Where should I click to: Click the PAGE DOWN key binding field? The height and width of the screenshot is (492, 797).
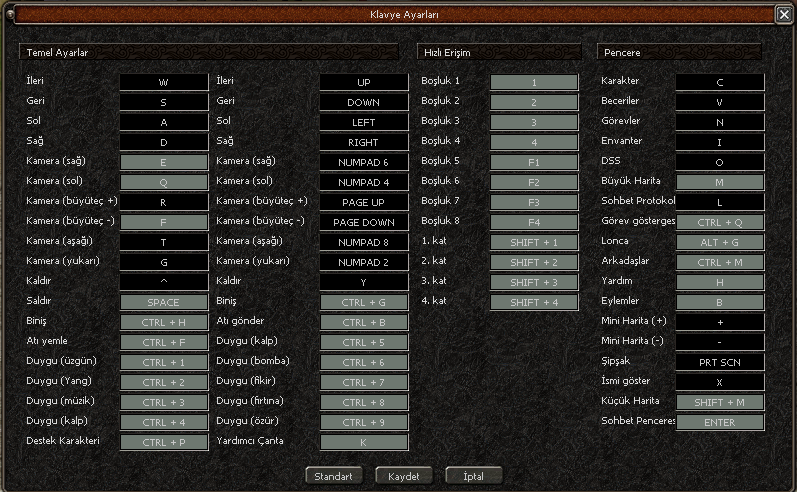pos(364,222)
